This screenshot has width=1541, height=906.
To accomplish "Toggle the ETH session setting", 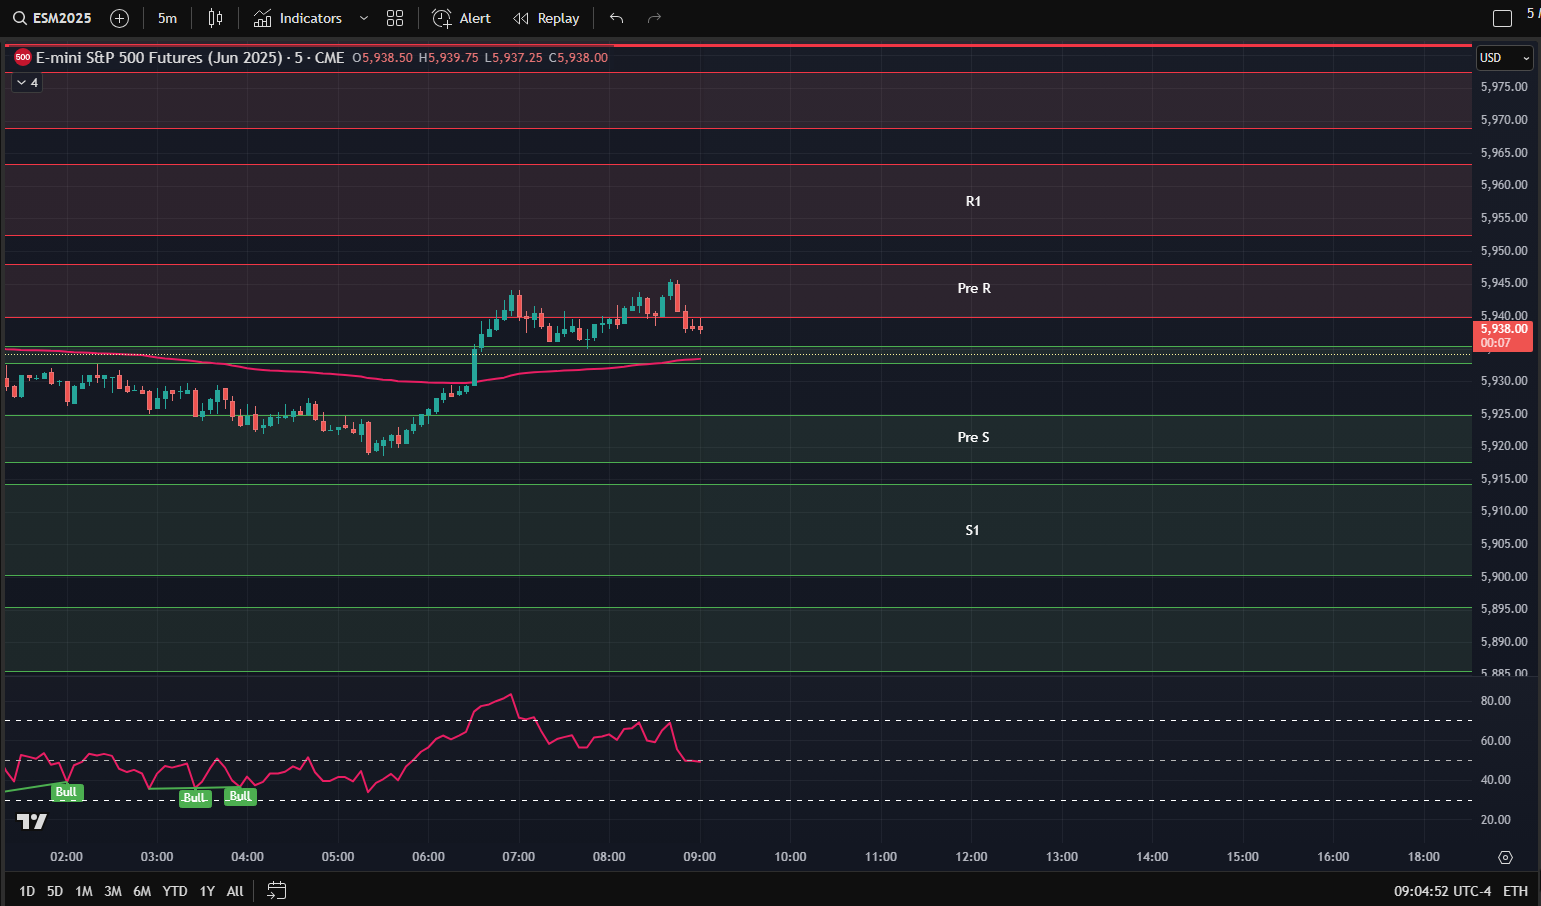I will (1515, 891).
